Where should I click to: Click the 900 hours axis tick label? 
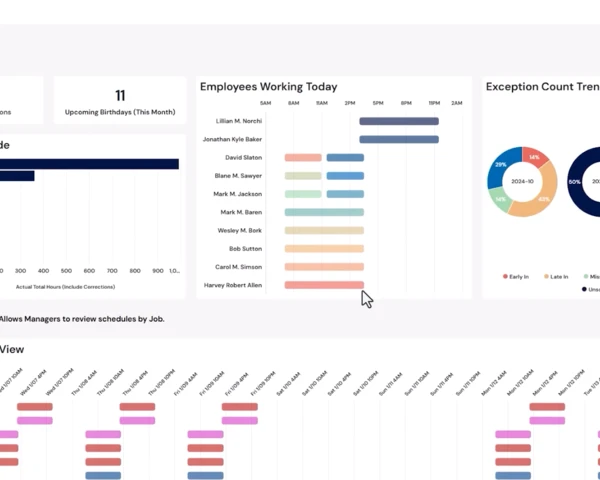tap(158, 271)
